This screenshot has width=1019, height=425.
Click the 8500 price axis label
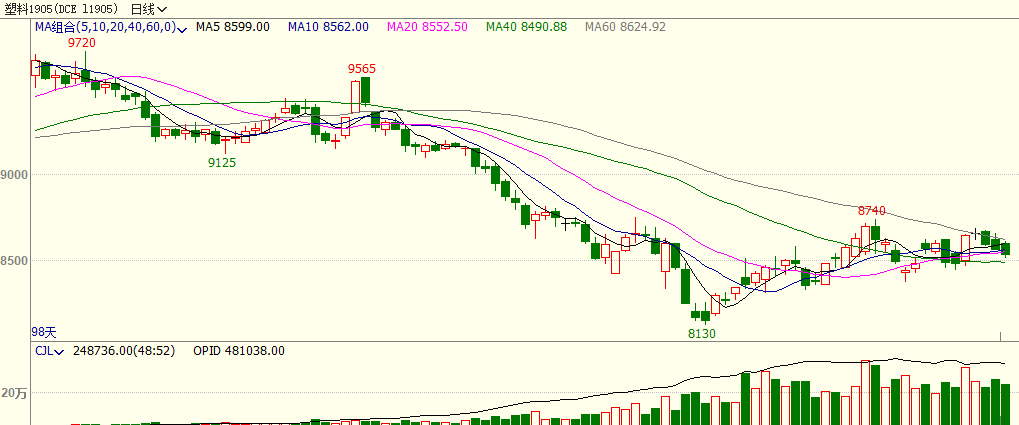(14, 261)
